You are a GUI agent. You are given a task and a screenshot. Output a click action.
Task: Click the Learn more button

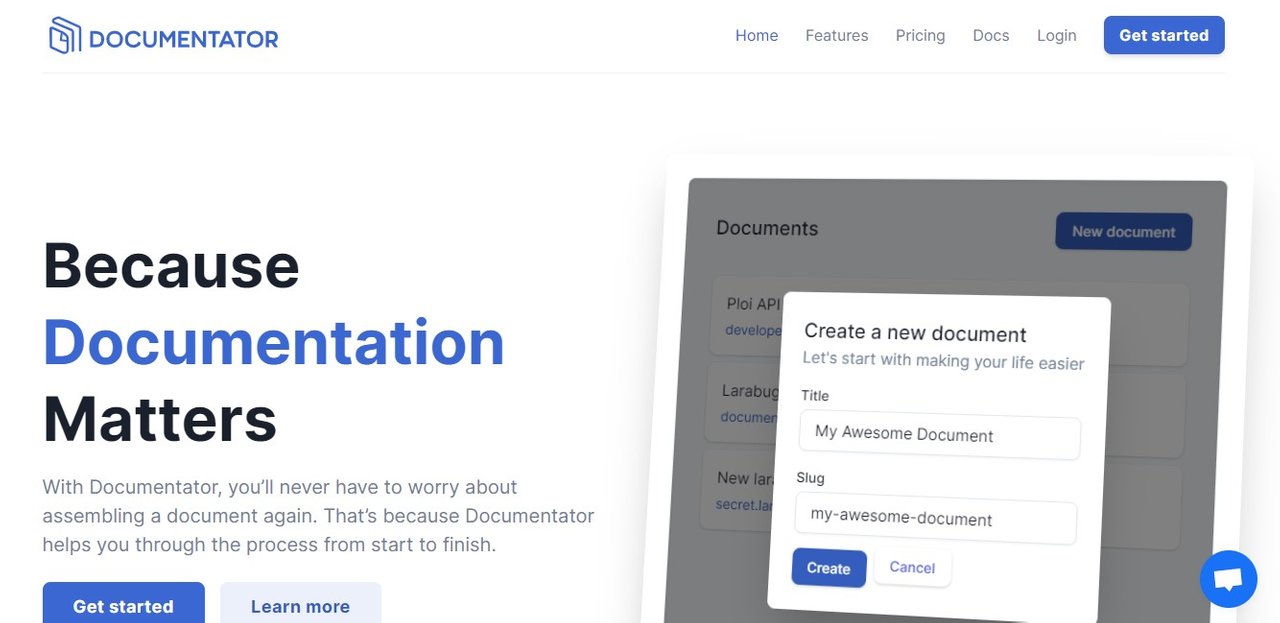point(300,605)
